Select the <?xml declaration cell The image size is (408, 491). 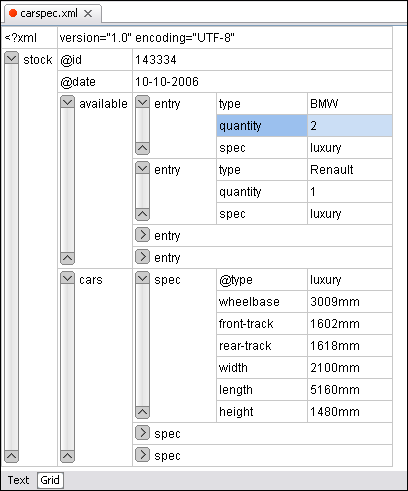tap(30, 38)
